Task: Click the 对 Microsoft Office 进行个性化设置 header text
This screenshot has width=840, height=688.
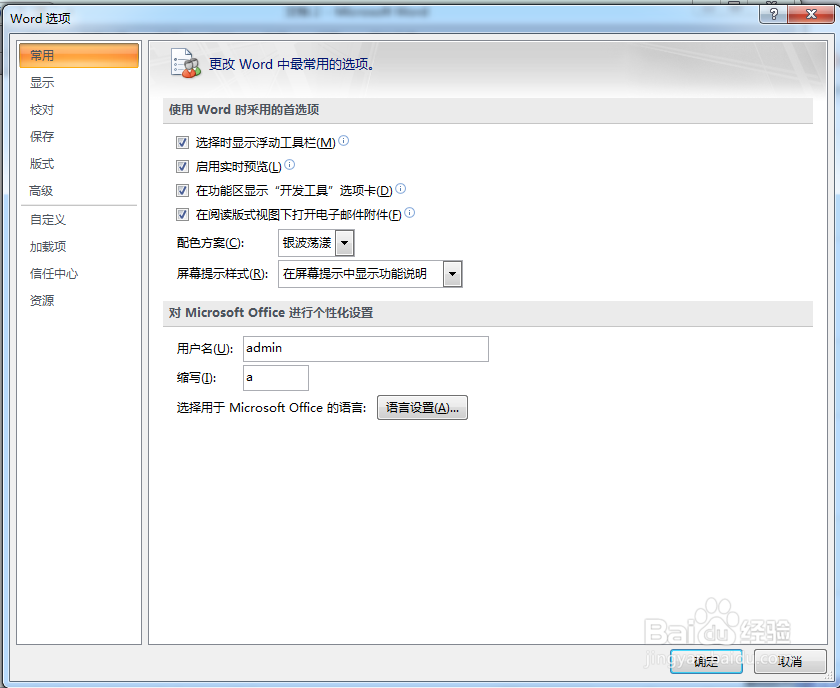Action: click(x=271, y=313)
